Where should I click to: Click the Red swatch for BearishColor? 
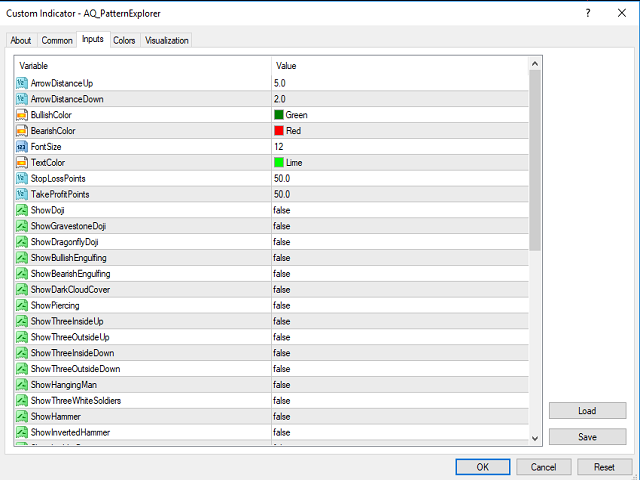(279, 131)
